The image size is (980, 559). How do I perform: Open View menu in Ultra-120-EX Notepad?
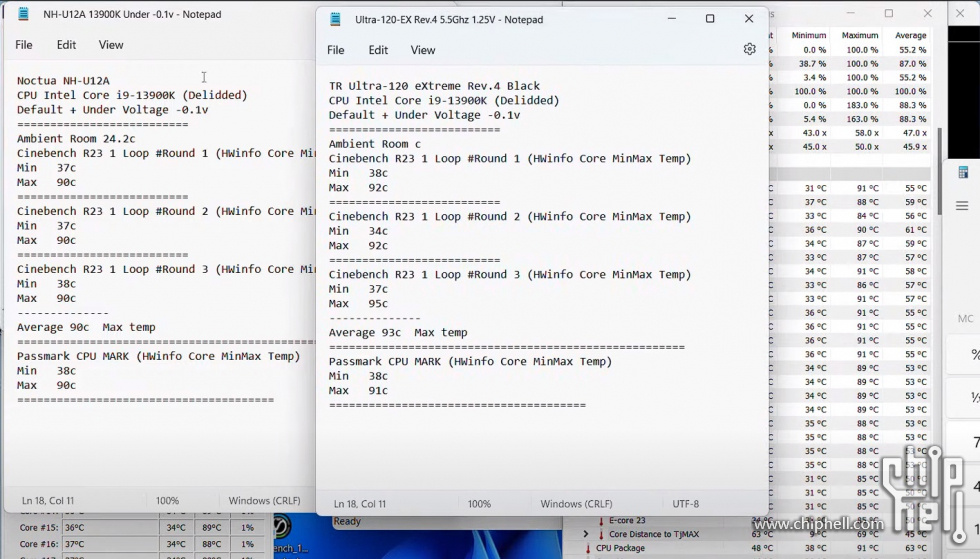coord(422,50)
